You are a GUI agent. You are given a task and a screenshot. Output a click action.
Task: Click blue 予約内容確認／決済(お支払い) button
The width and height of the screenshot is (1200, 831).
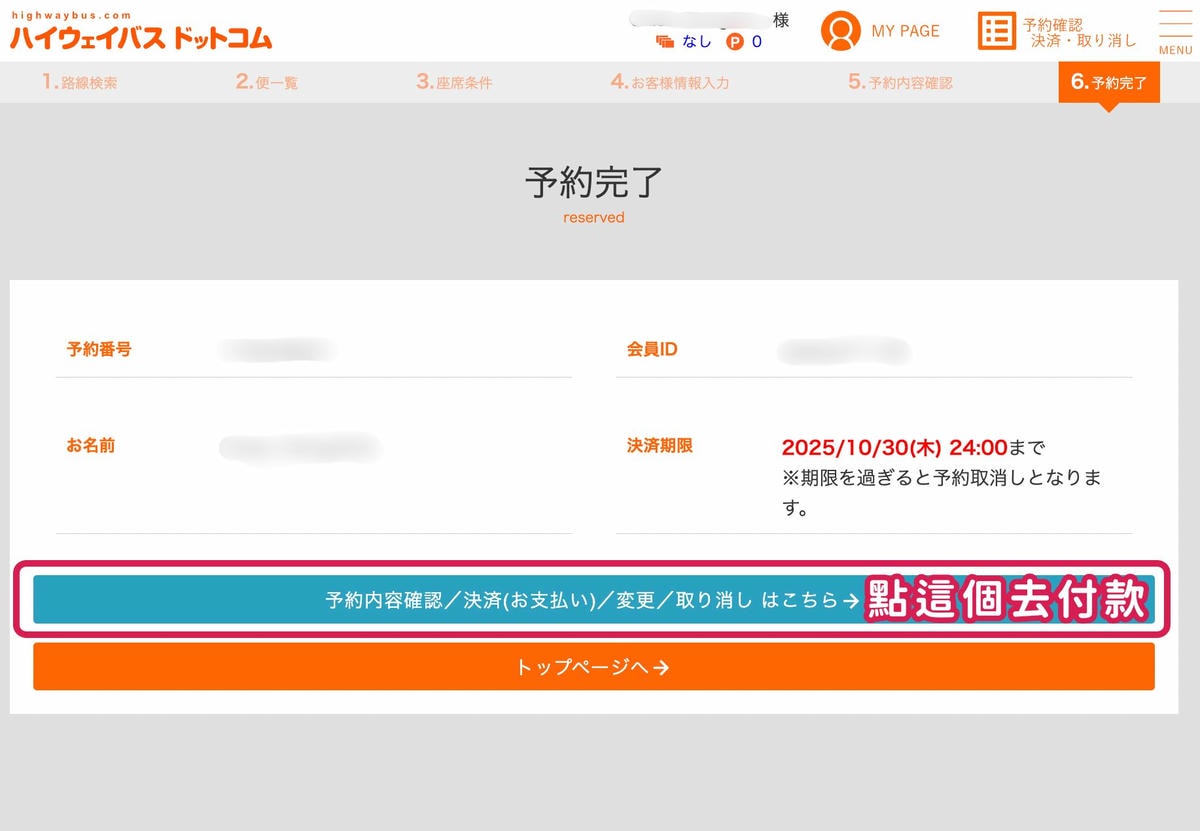click(x=594, y=600)
